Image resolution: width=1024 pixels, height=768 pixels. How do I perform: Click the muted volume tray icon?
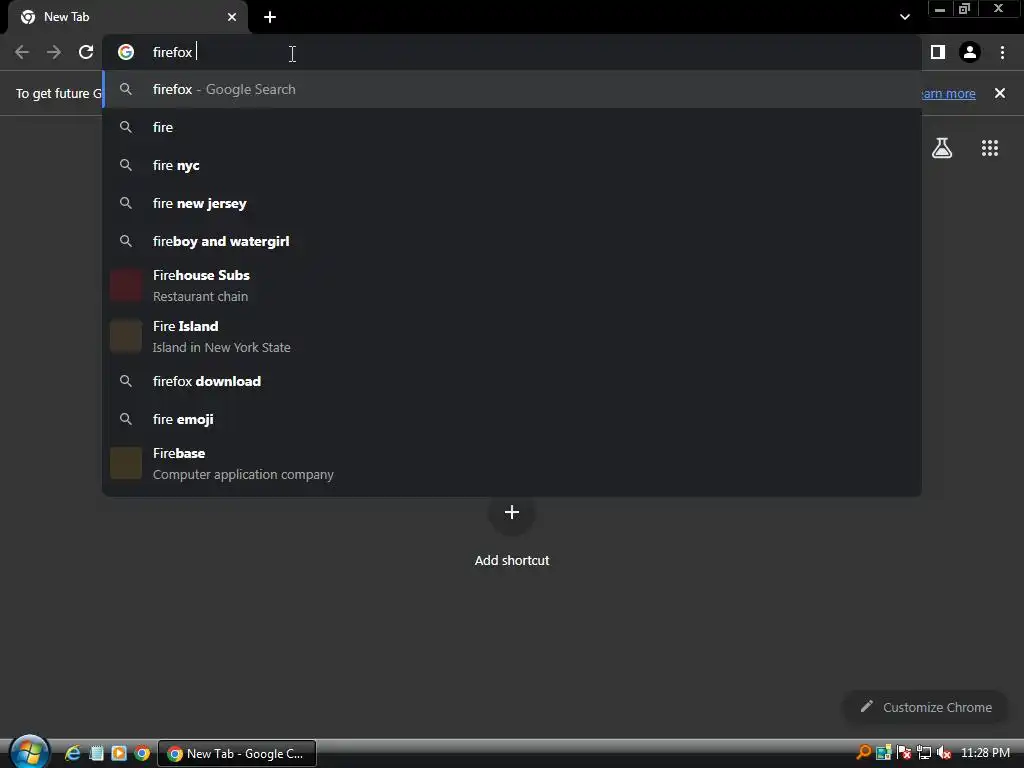[944, 752]
